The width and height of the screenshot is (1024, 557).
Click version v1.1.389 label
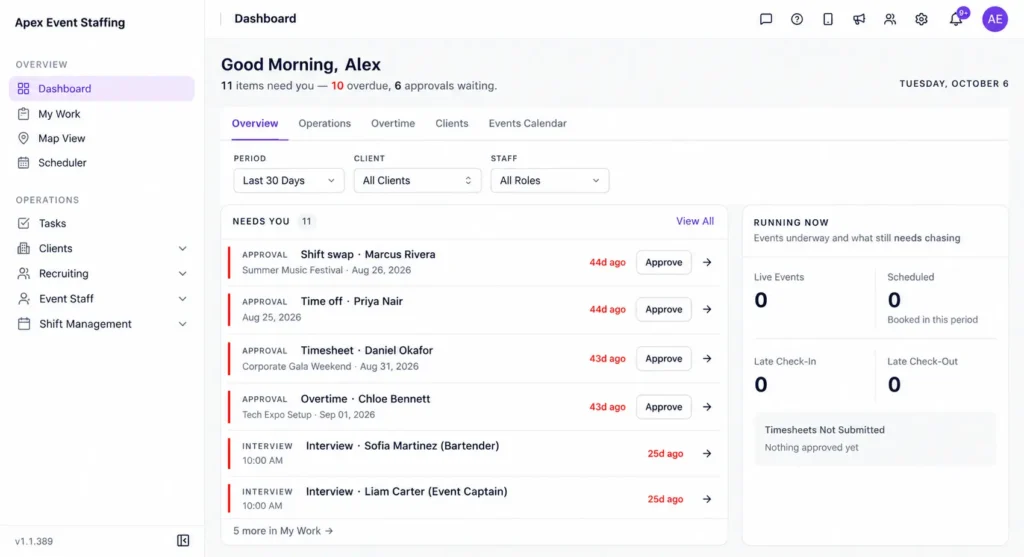pos(34,541)
